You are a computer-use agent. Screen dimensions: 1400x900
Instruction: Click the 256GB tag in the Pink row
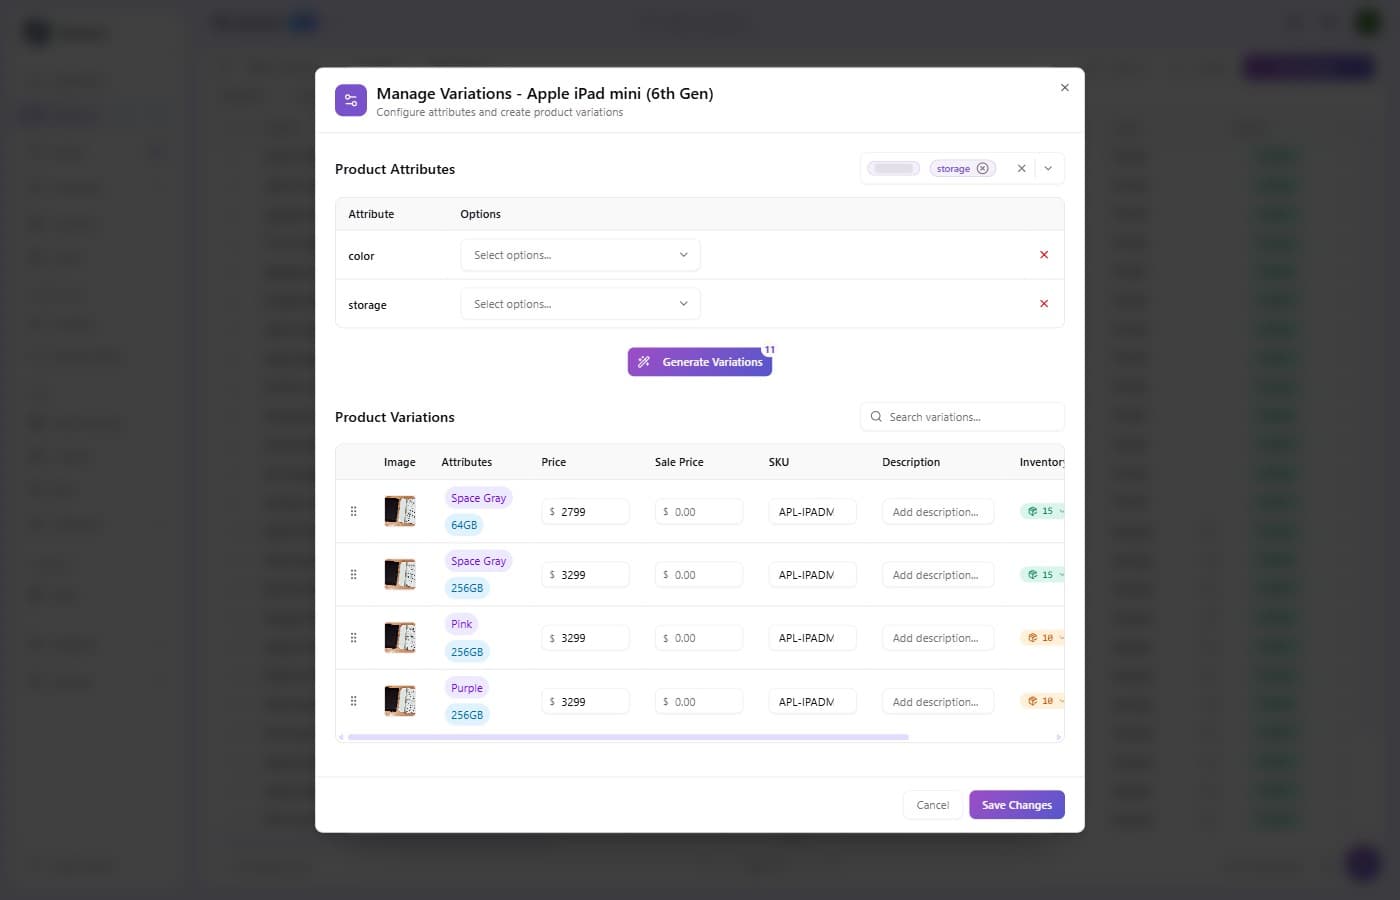[467, 652]
